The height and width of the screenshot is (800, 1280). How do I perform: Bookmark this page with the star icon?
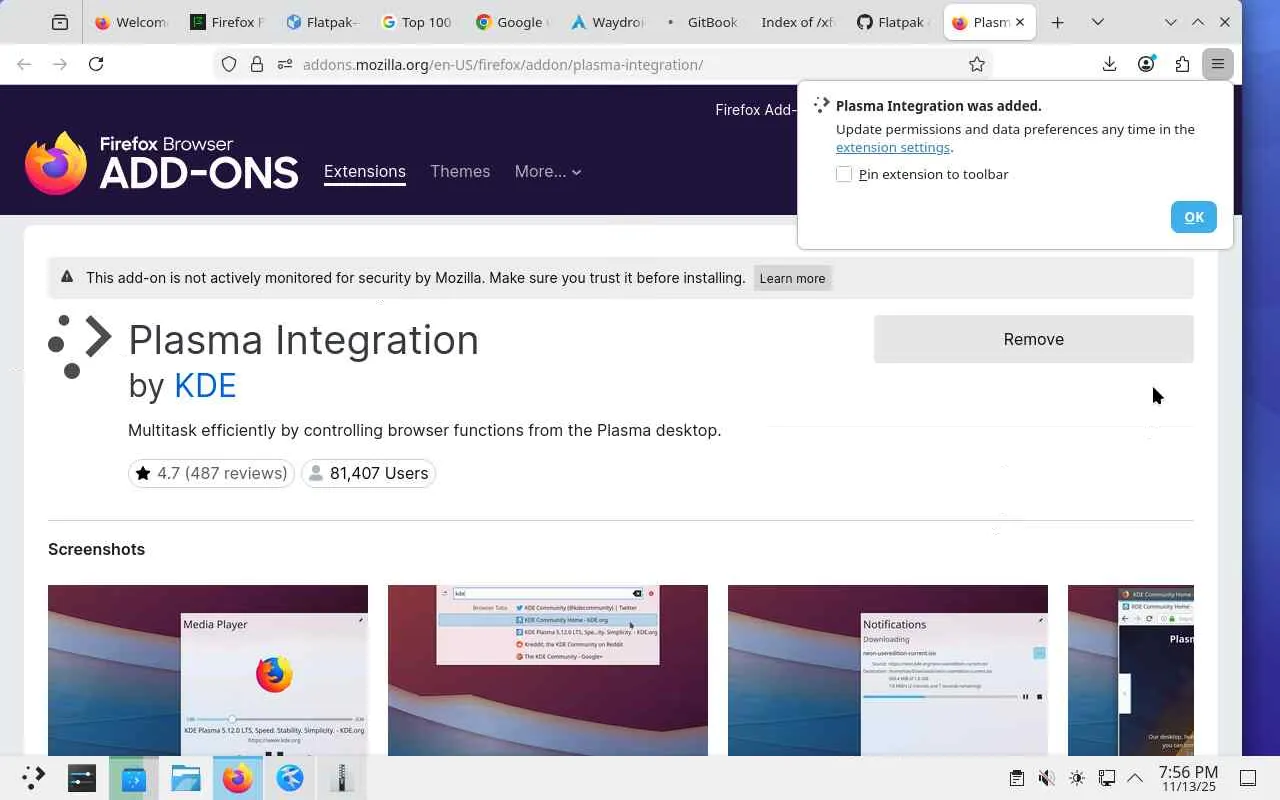(977, 64)
